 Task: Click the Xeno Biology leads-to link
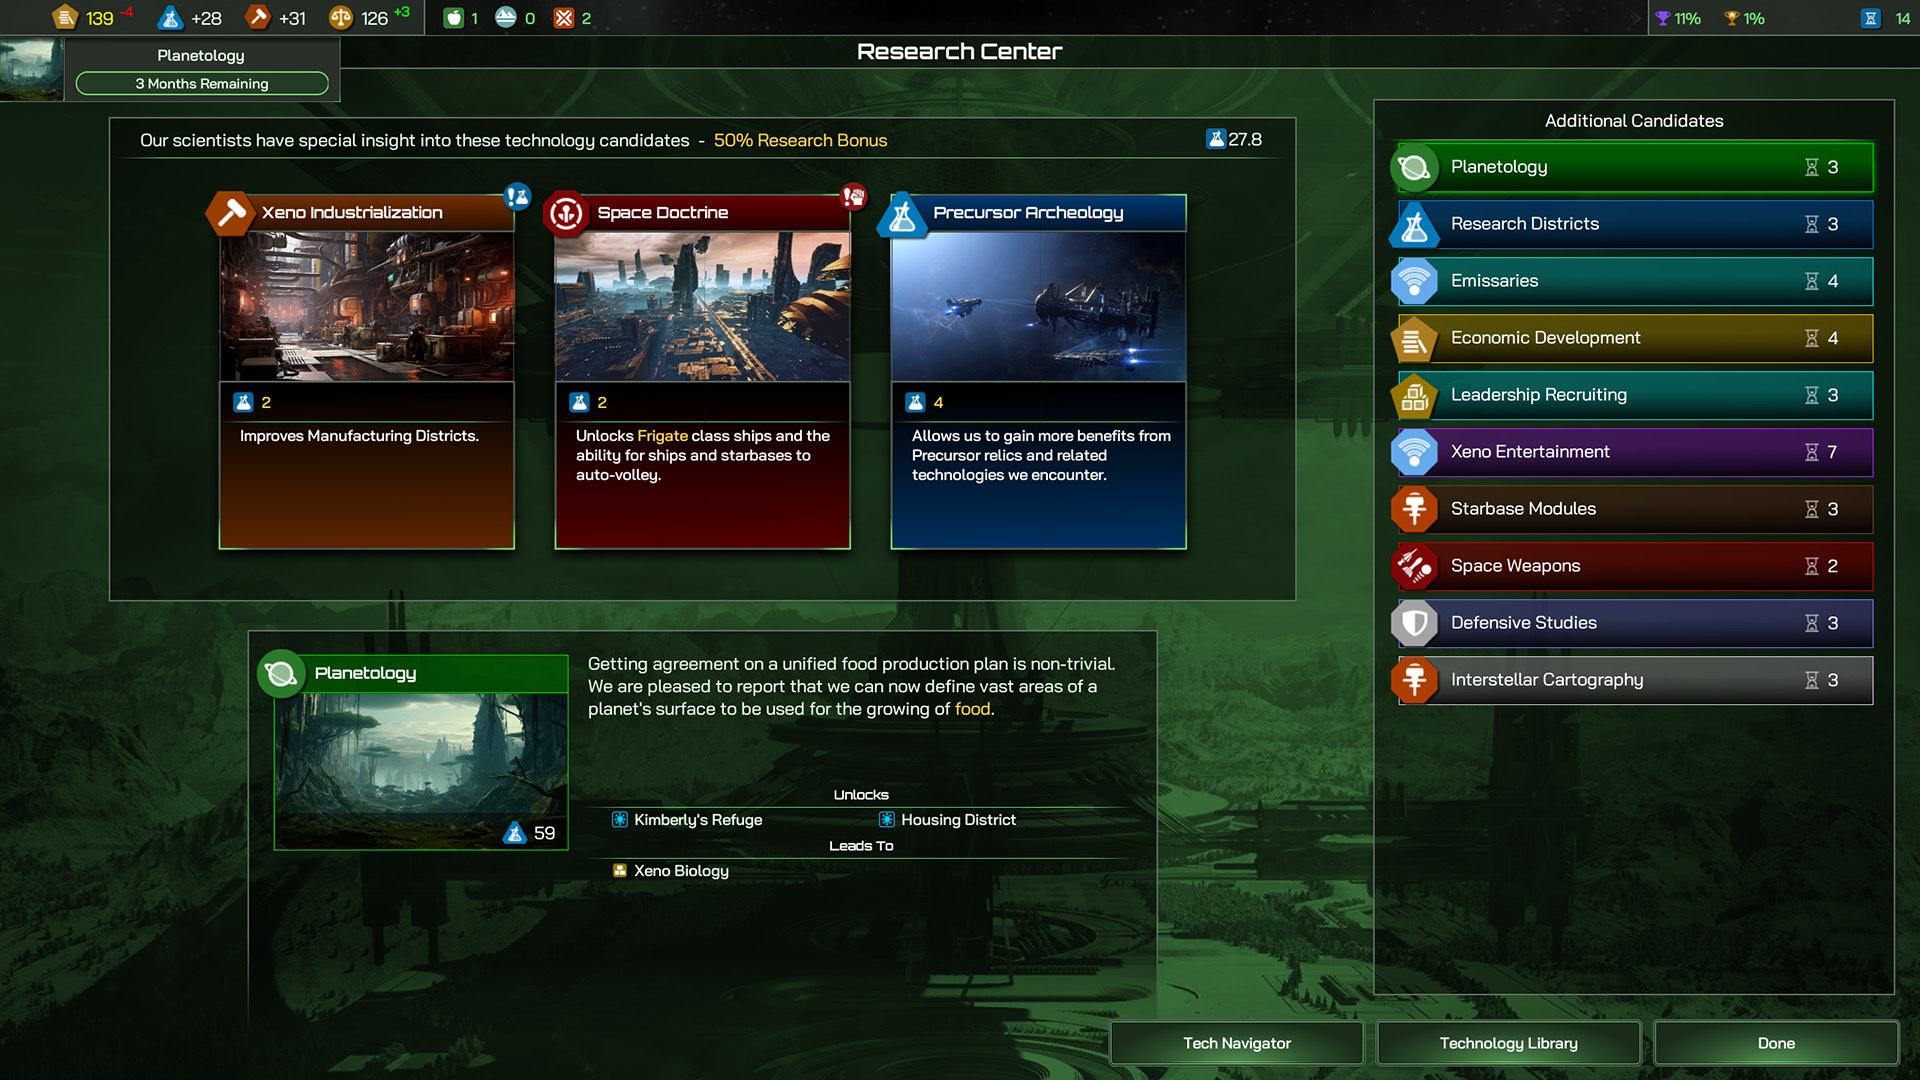(x=680, y=871)
